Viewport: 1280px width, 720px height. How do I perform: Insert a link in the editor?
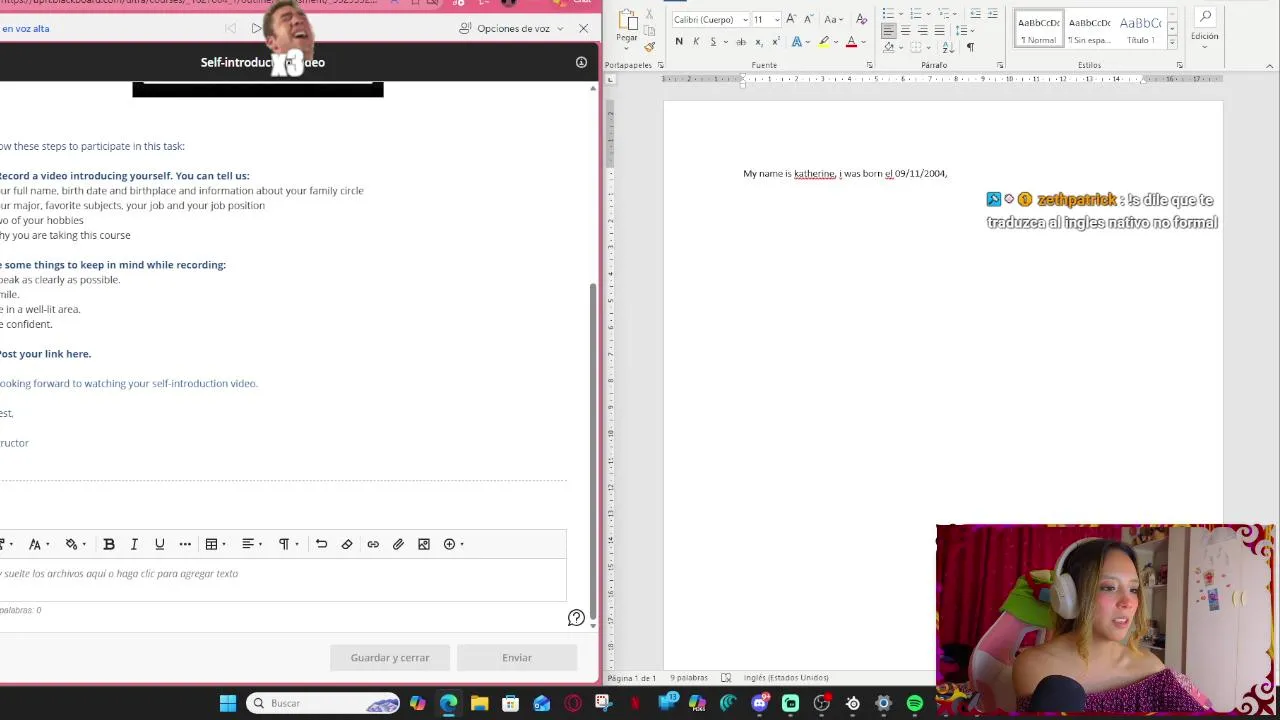(373, 544)
